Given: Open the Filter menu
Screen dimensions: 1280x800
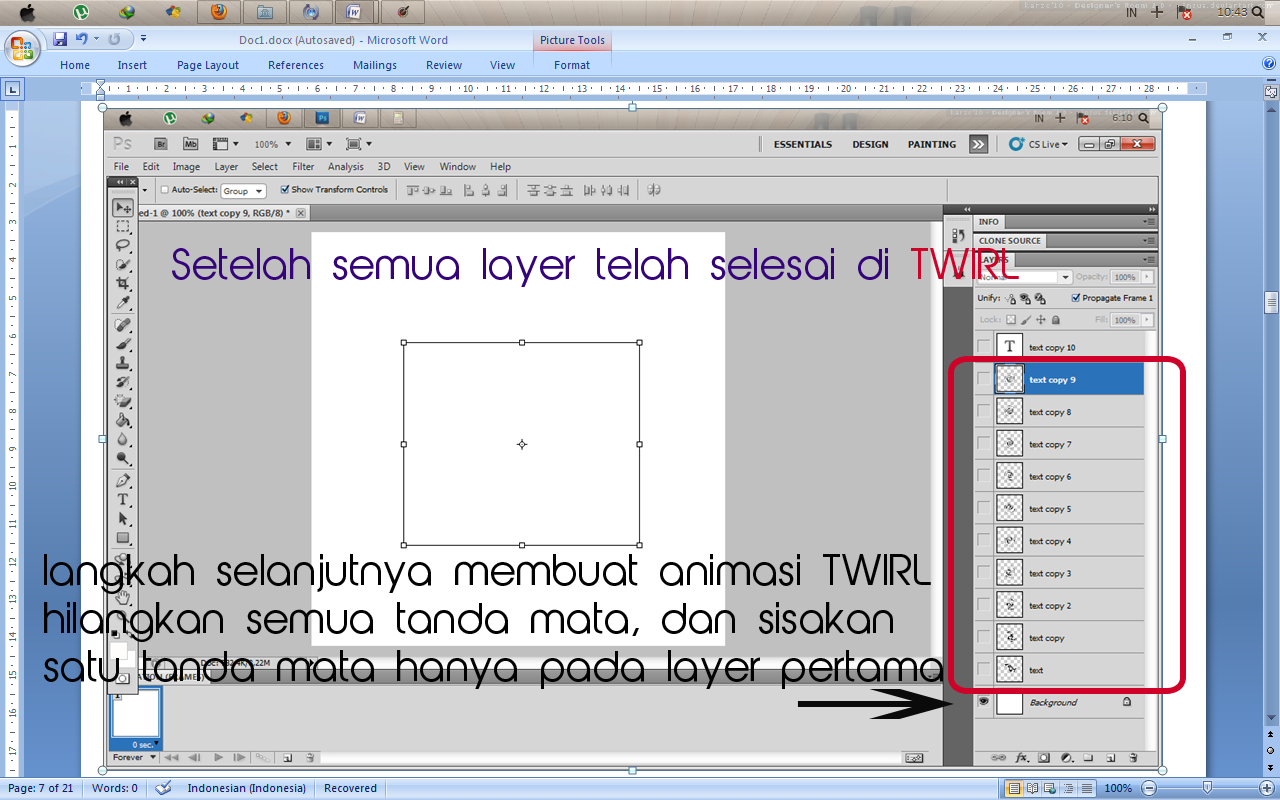Looking at the screenshot, I should tap(301, 166).
